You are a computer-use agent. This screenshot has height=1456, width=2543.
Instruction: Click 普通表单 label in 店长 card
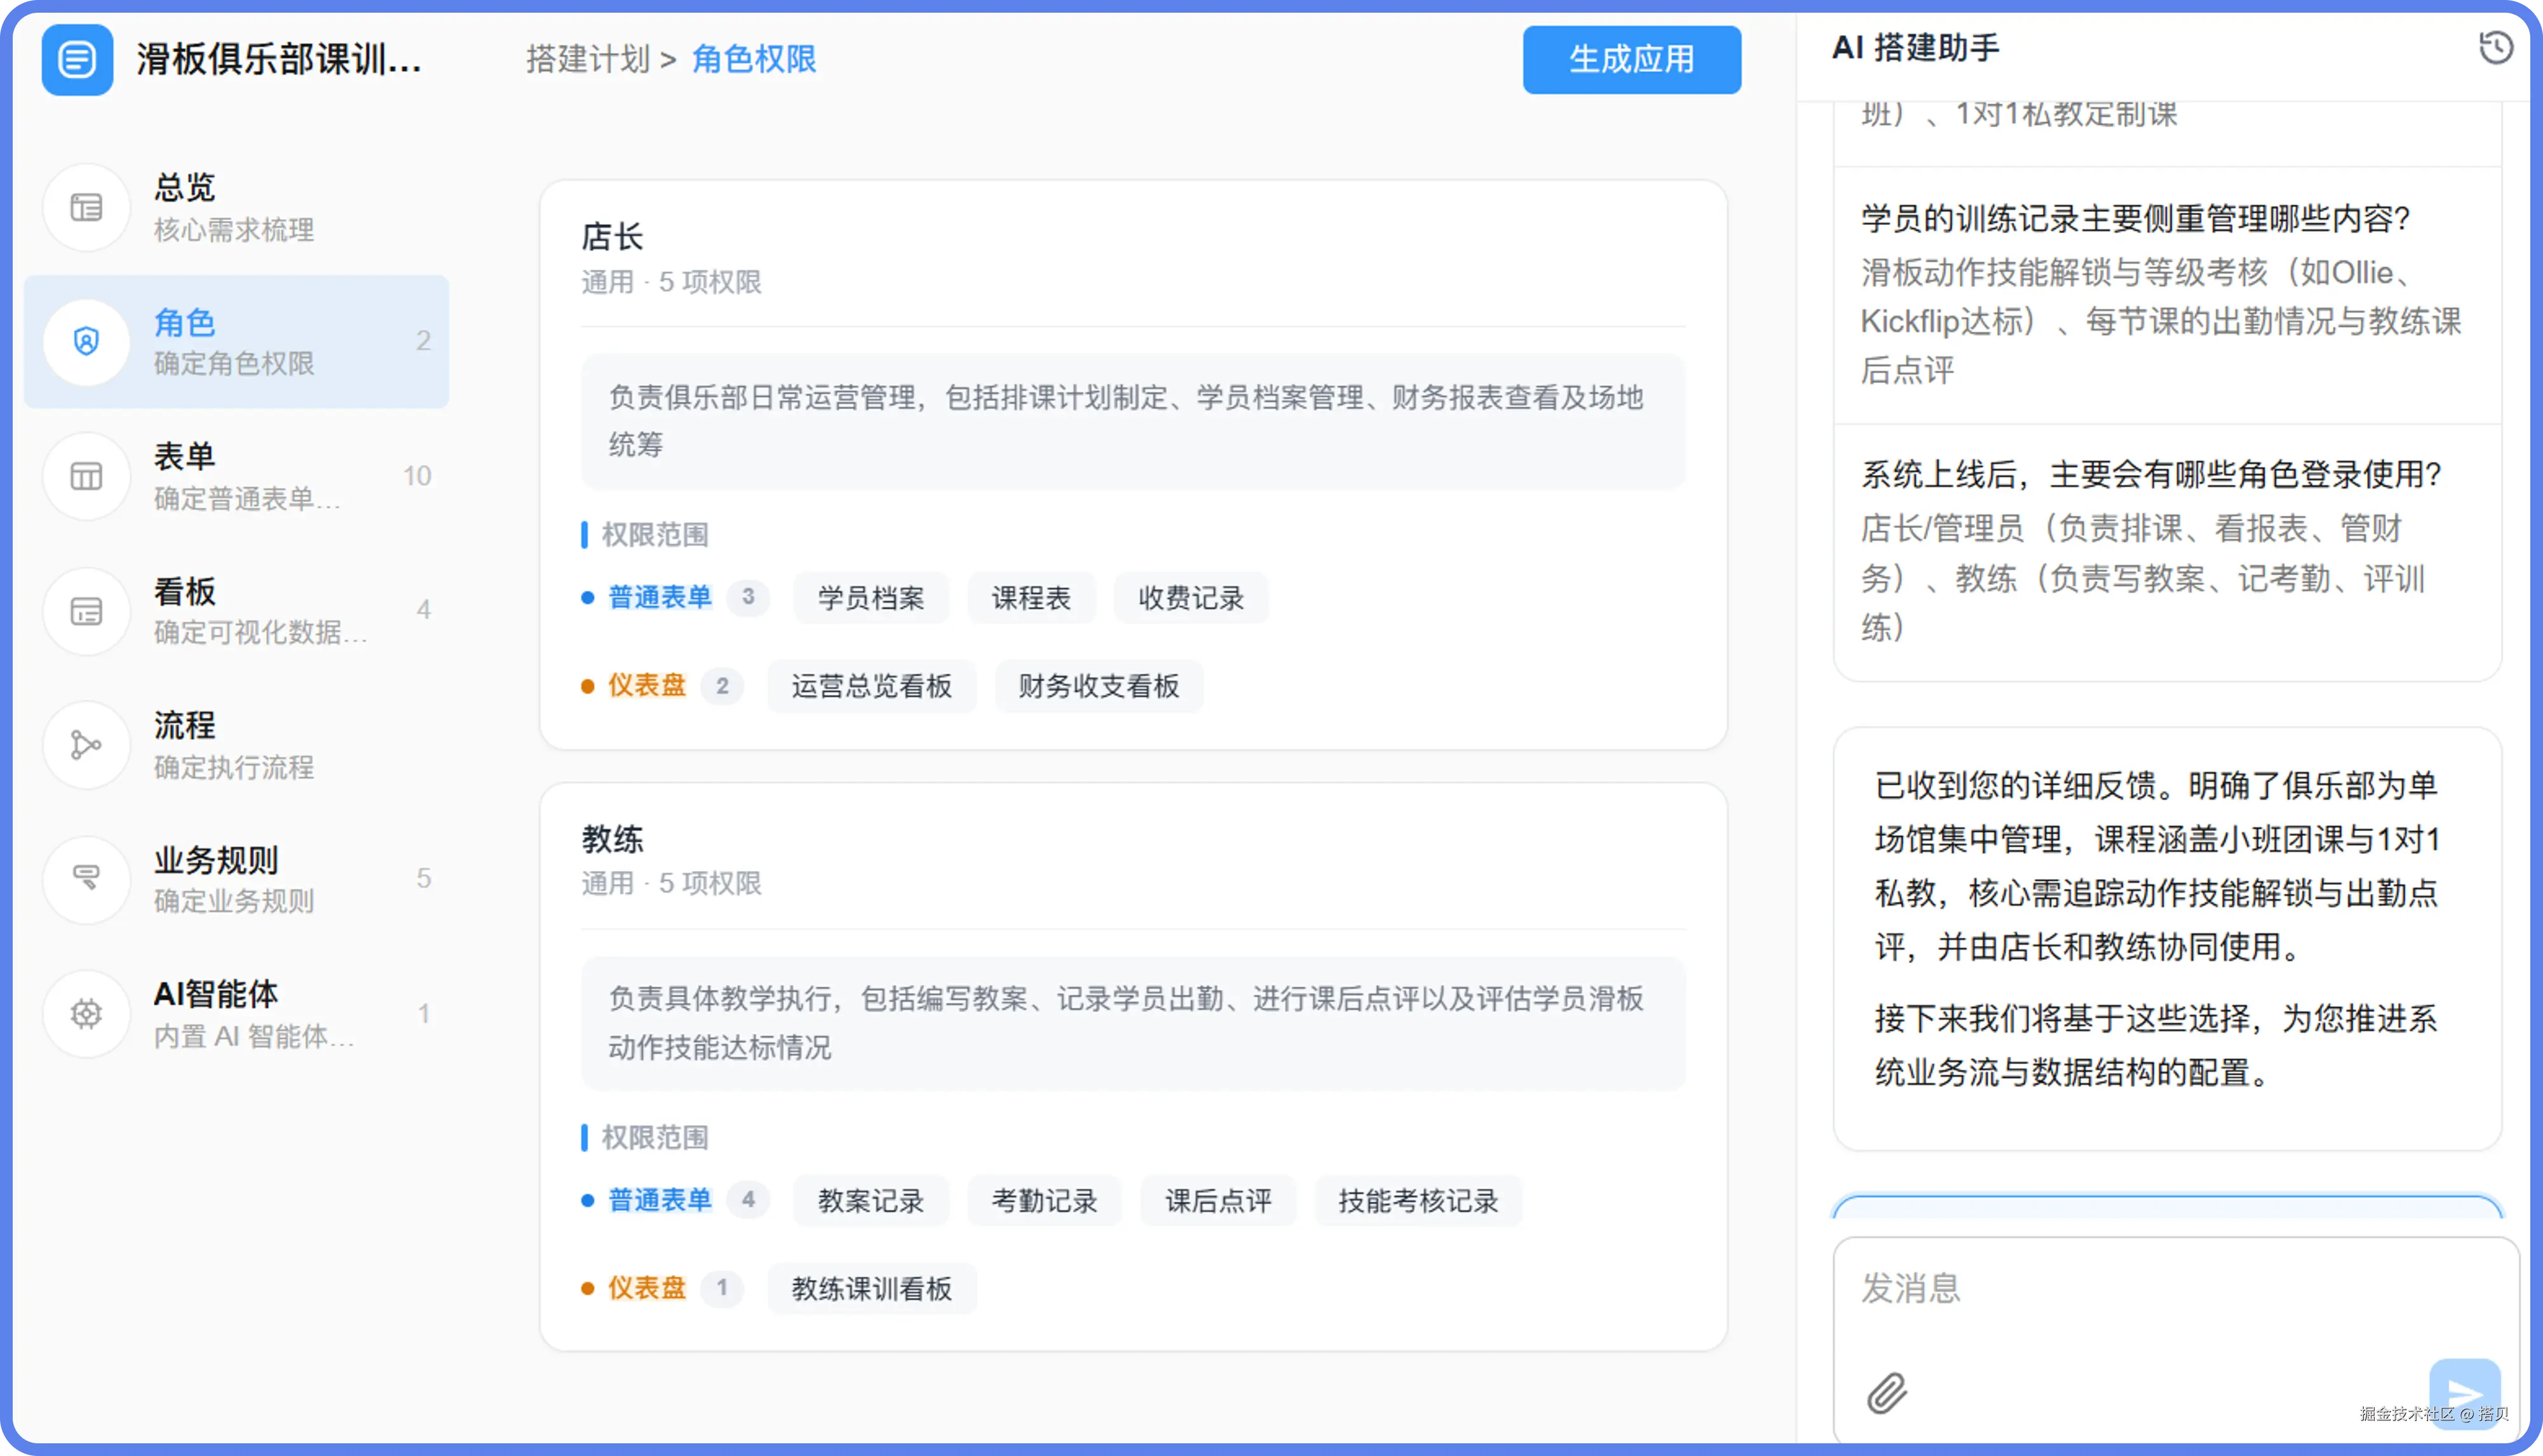pyautogui.click(x=660, y=598)
